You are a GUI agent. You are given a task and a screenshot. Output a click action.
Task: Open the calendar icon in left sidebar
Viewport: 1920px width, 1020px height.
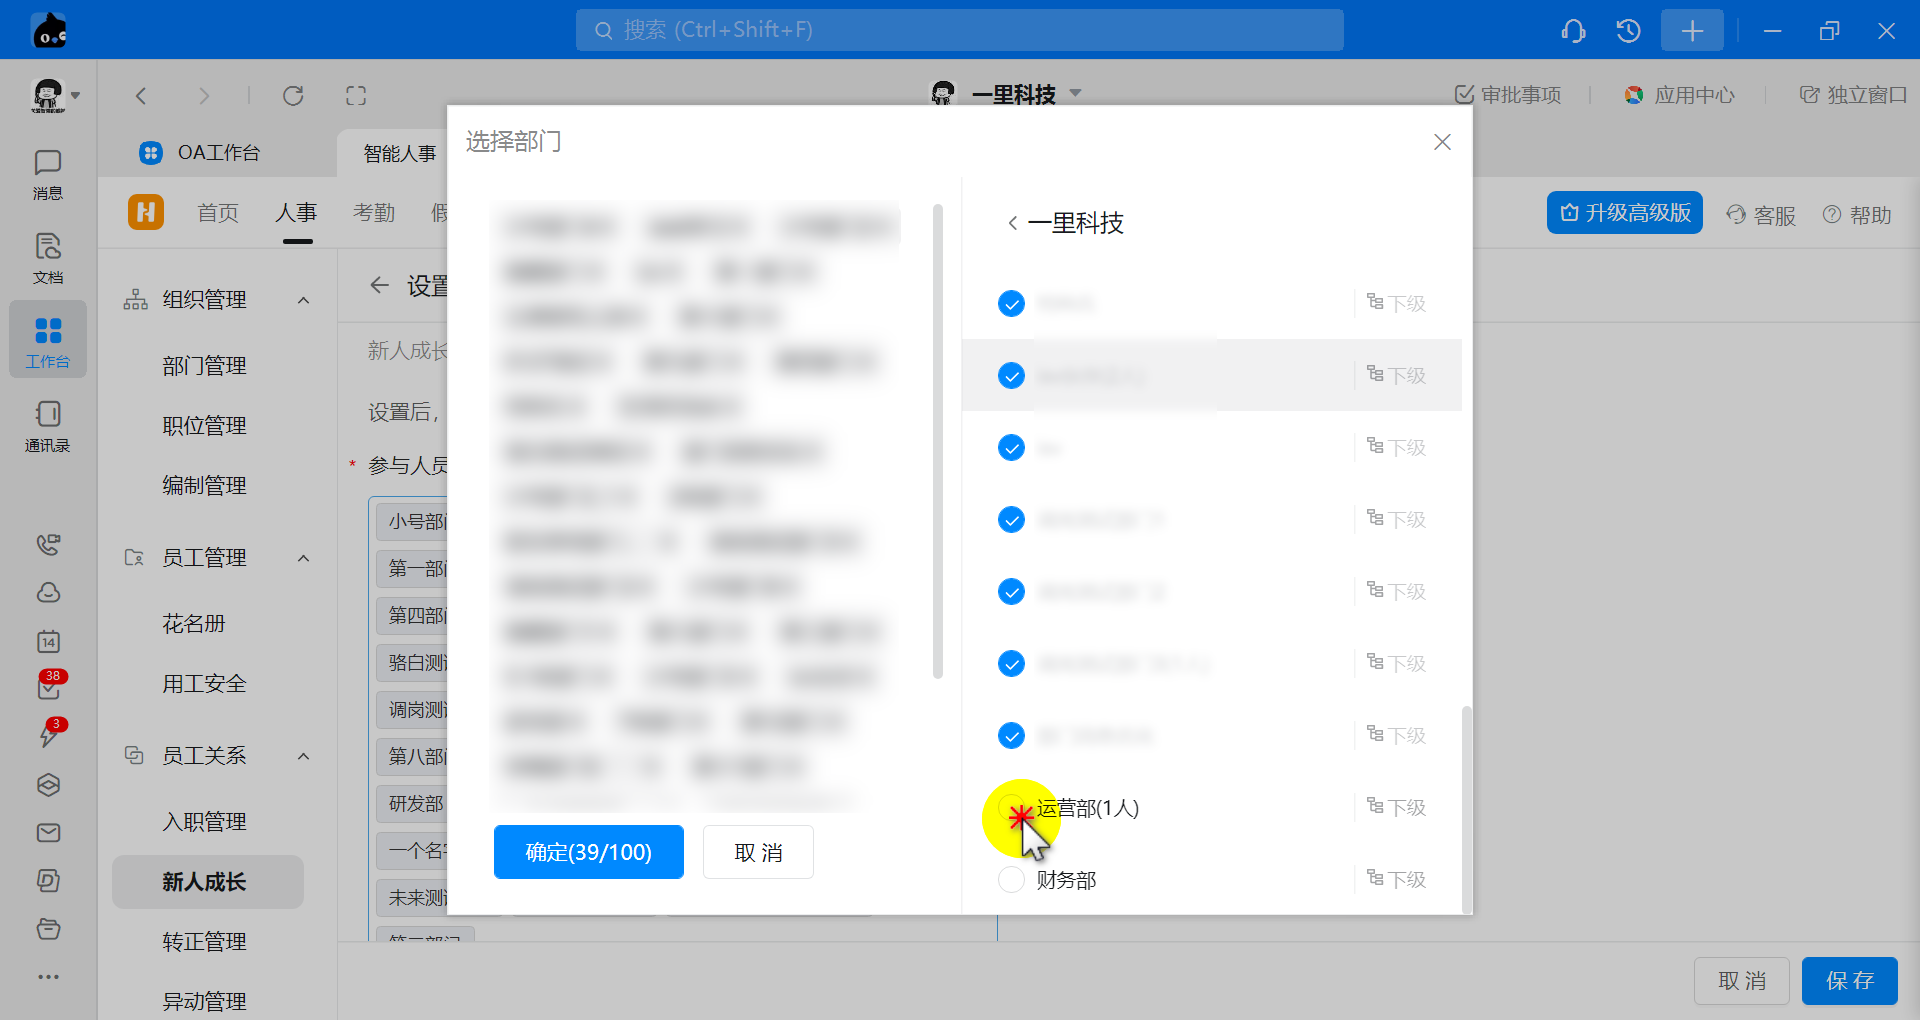[x=48, y=641]
